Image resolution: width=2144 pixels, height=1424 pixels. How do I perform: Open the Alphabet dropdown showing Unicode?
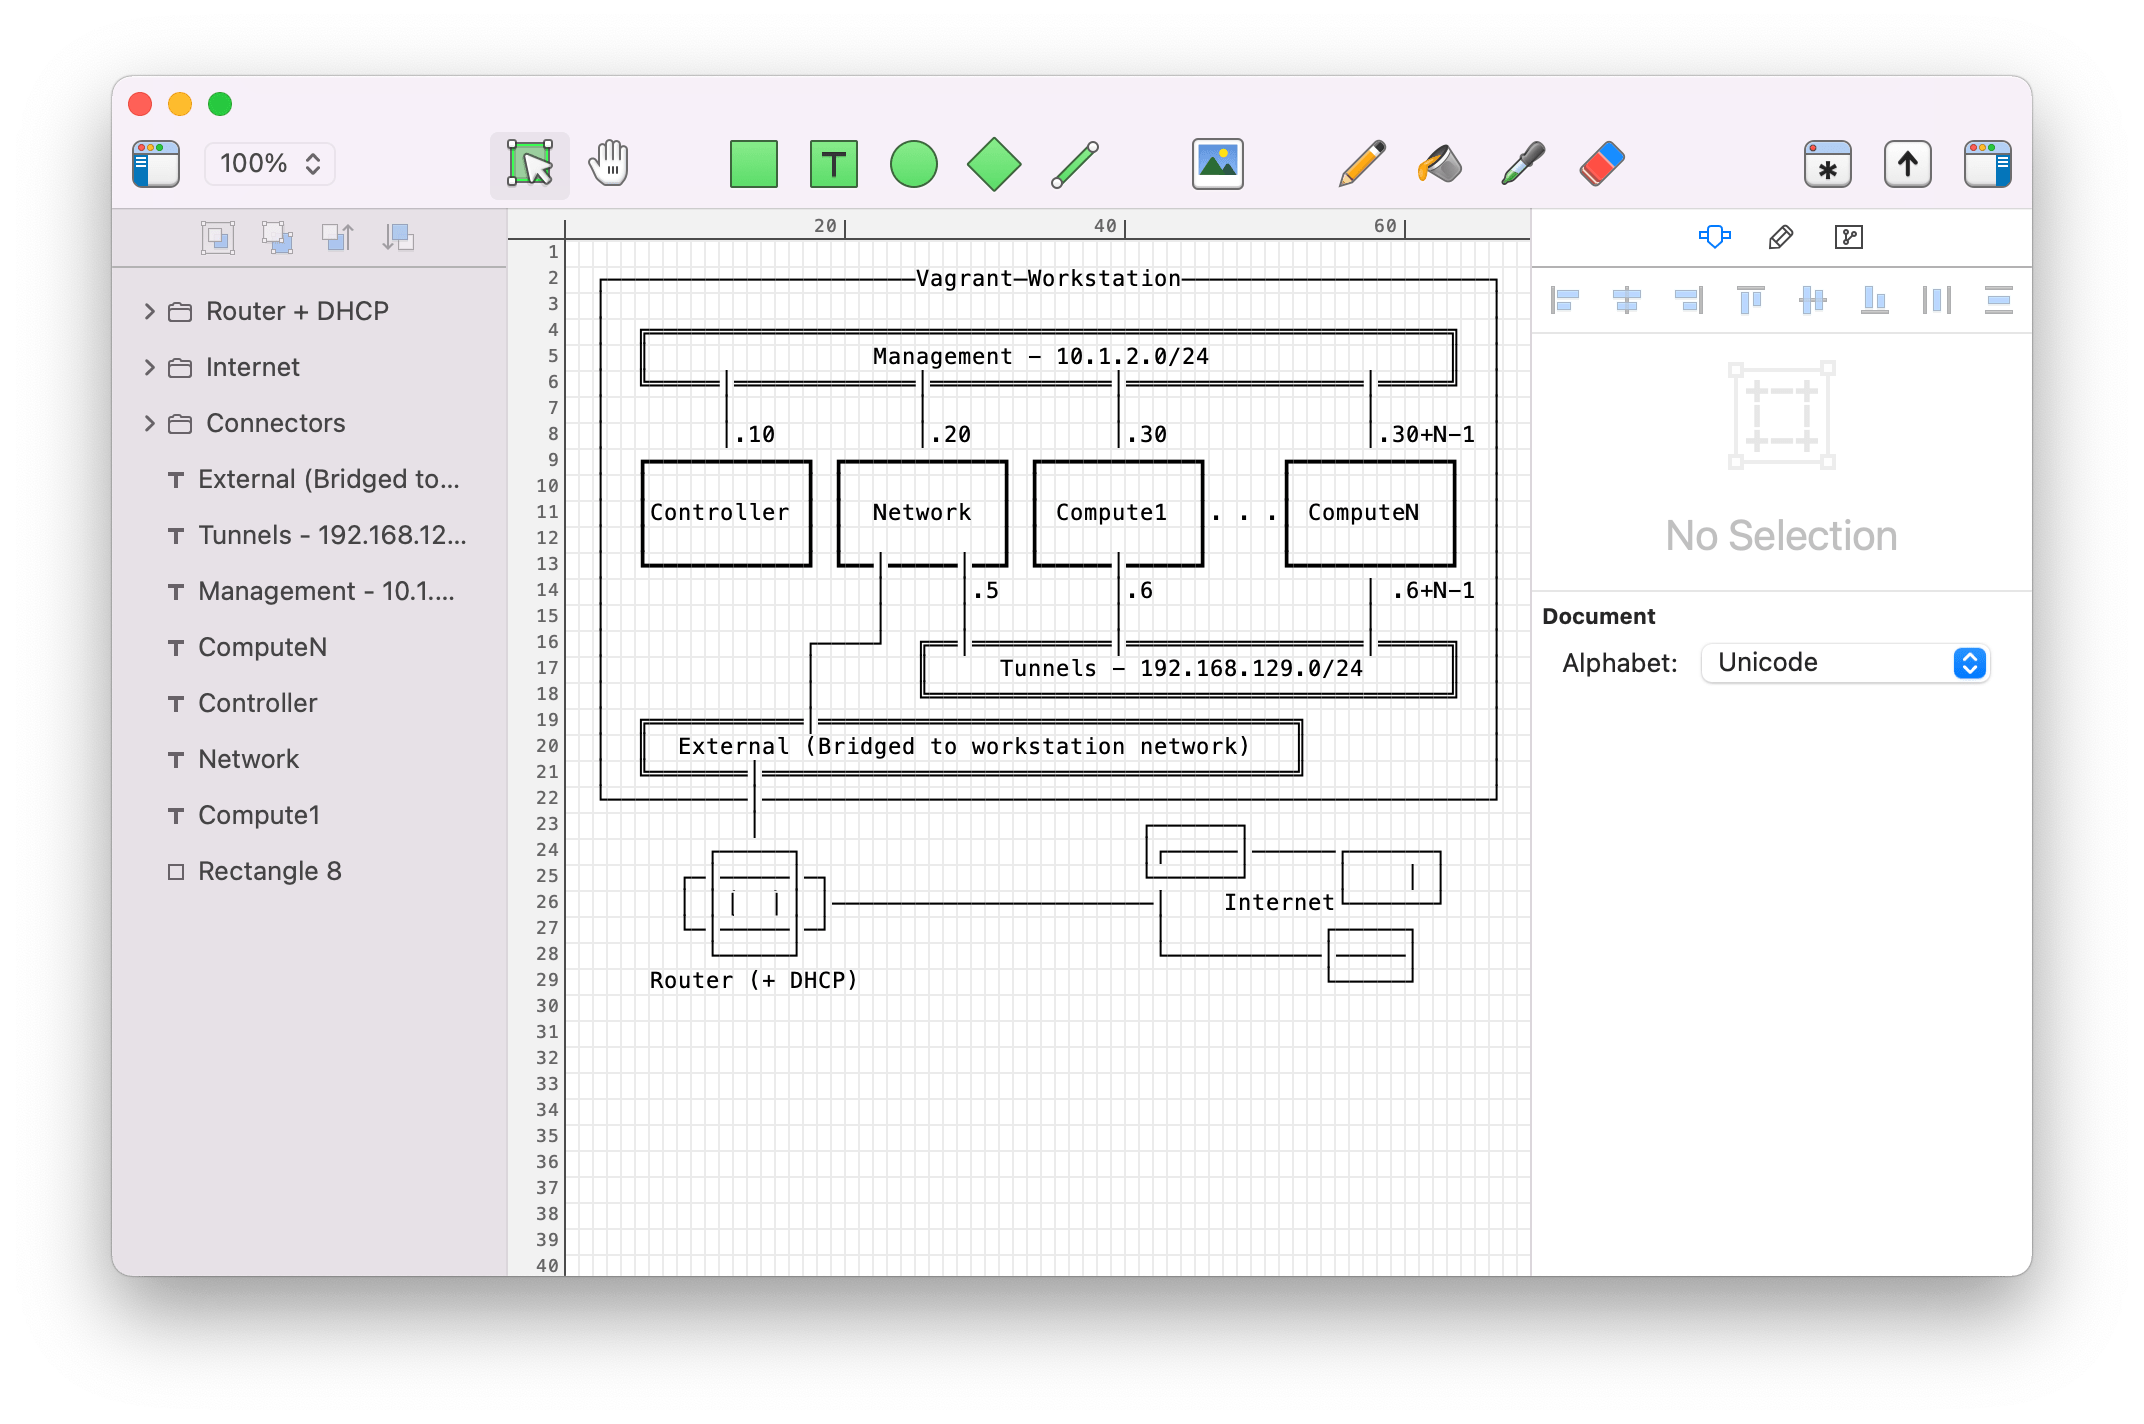point(1844,662)
